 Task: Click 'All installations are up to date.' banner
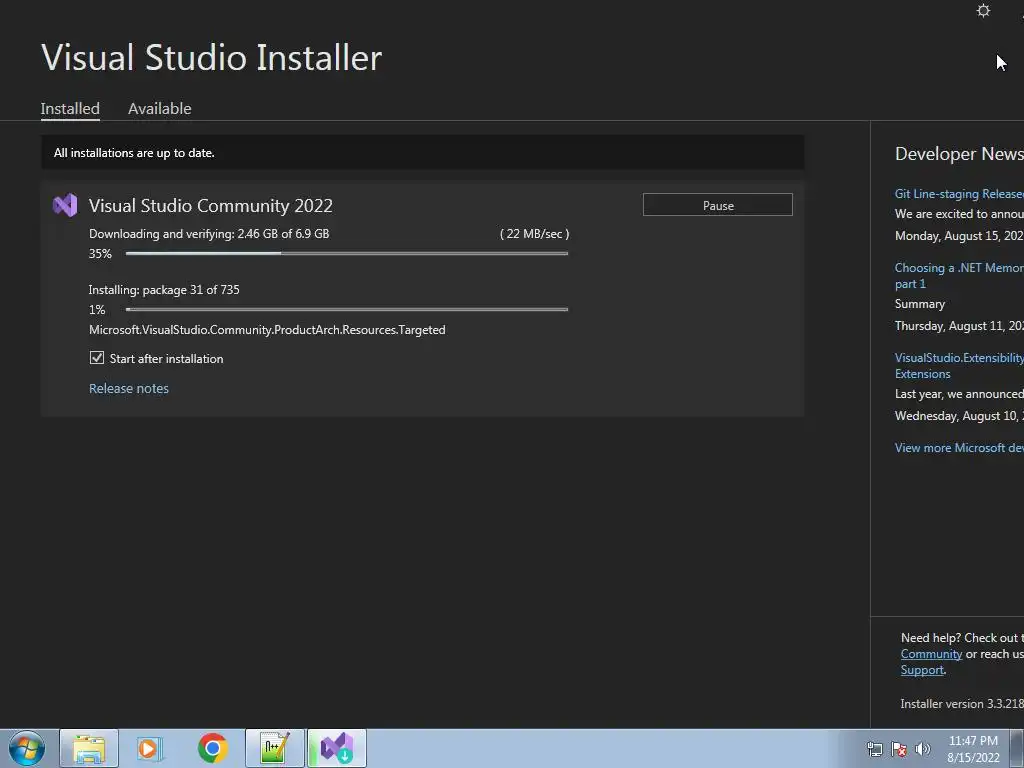pos(423,153)
